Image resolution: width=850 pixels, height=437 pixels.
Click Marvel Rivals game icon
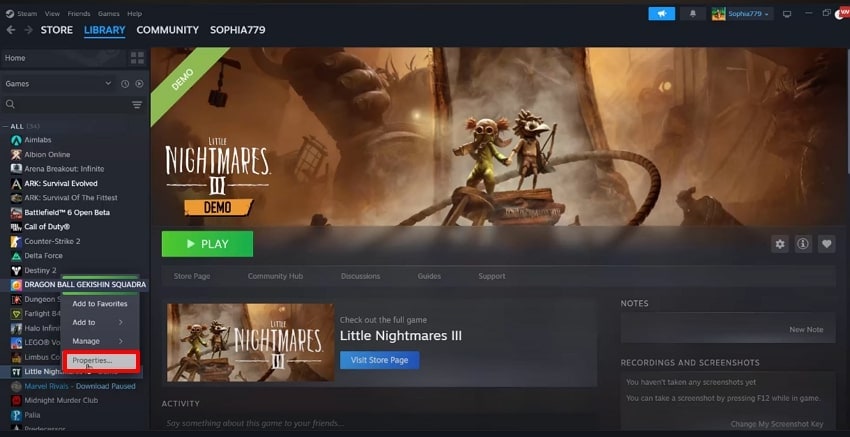[16, 386]
